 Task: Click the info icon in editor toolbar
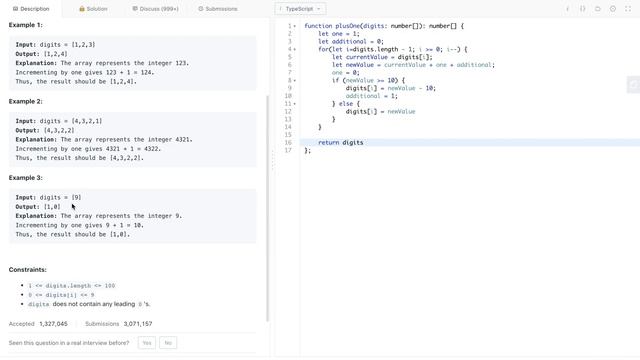(x=567, y=9)
